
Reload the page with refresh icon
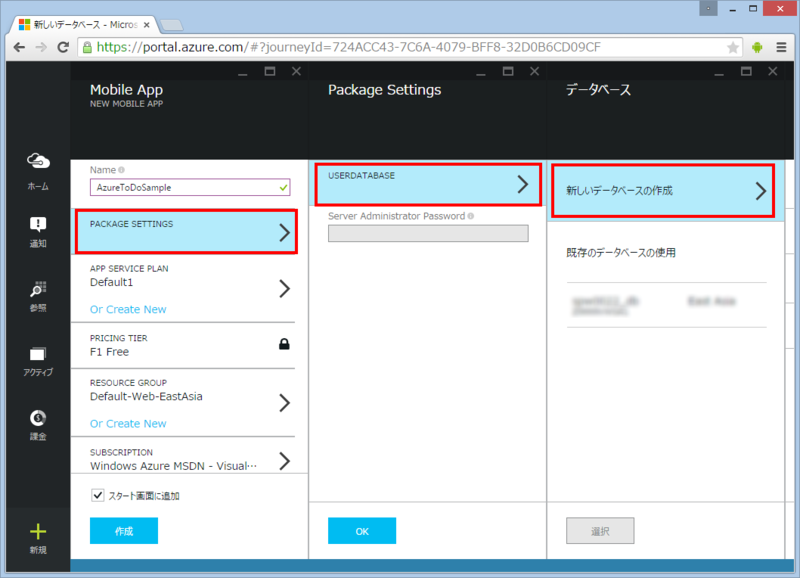(63, 47)
